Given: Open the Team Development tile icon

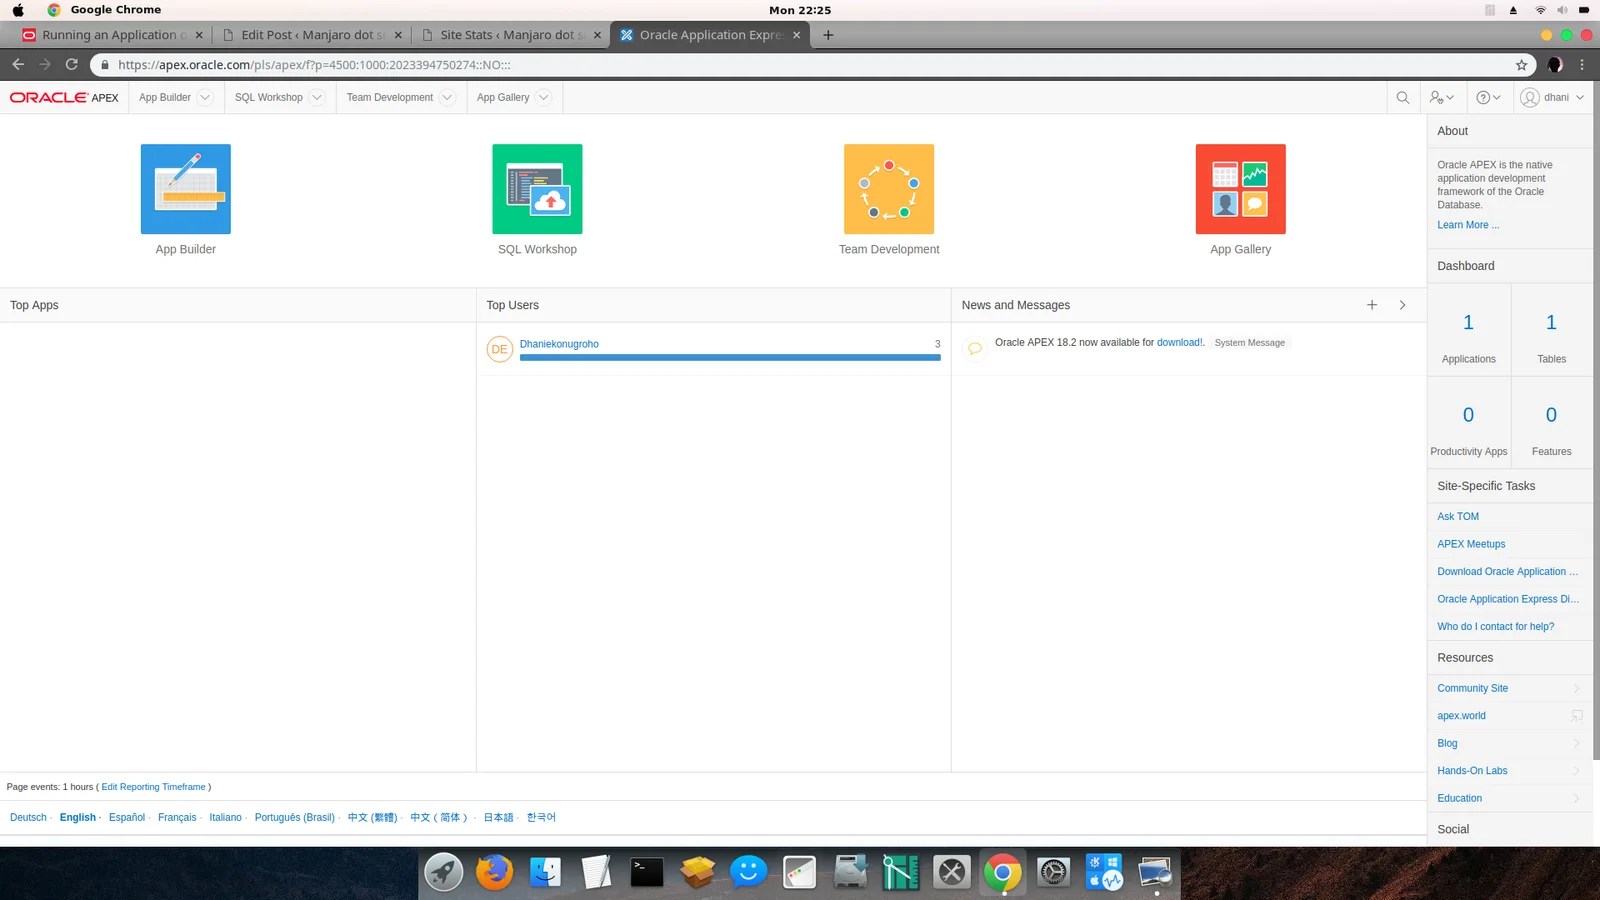Looking at the screenshot, I should click(x=889, y=189).
